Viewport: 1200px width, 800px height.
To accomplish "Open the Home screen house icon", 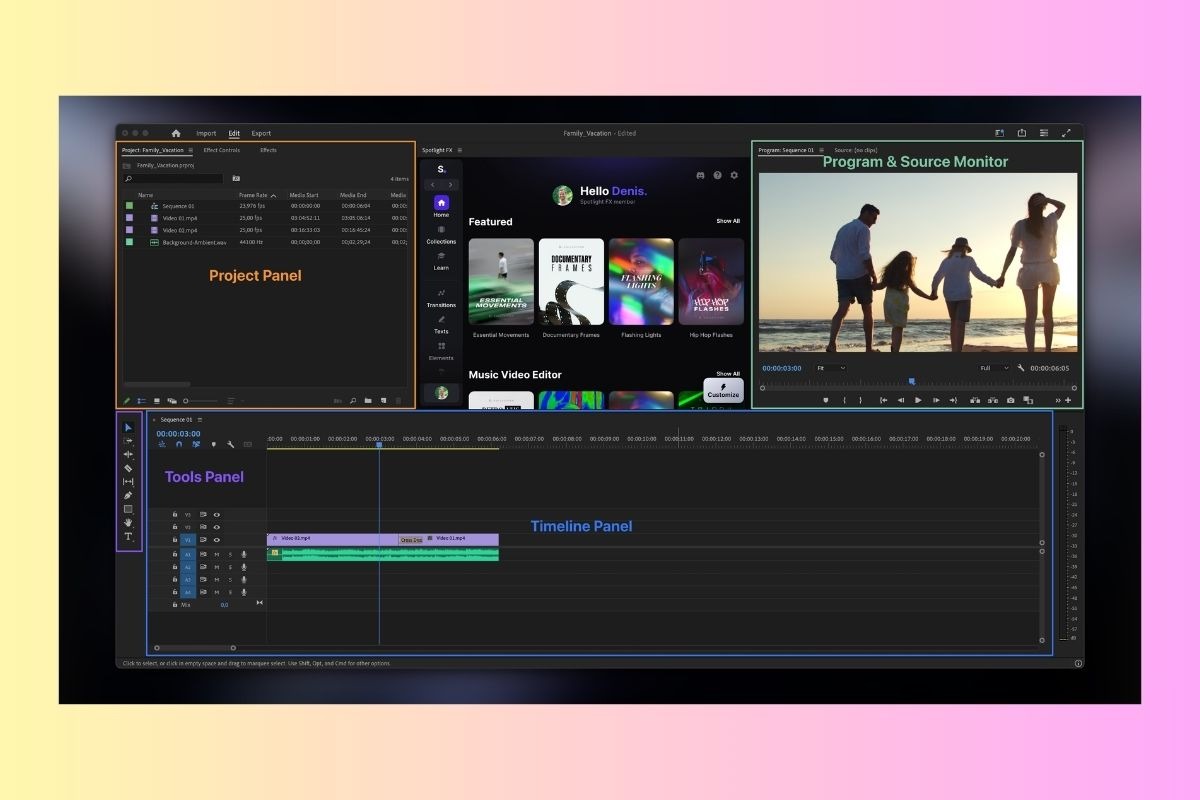I will point(176,133).
